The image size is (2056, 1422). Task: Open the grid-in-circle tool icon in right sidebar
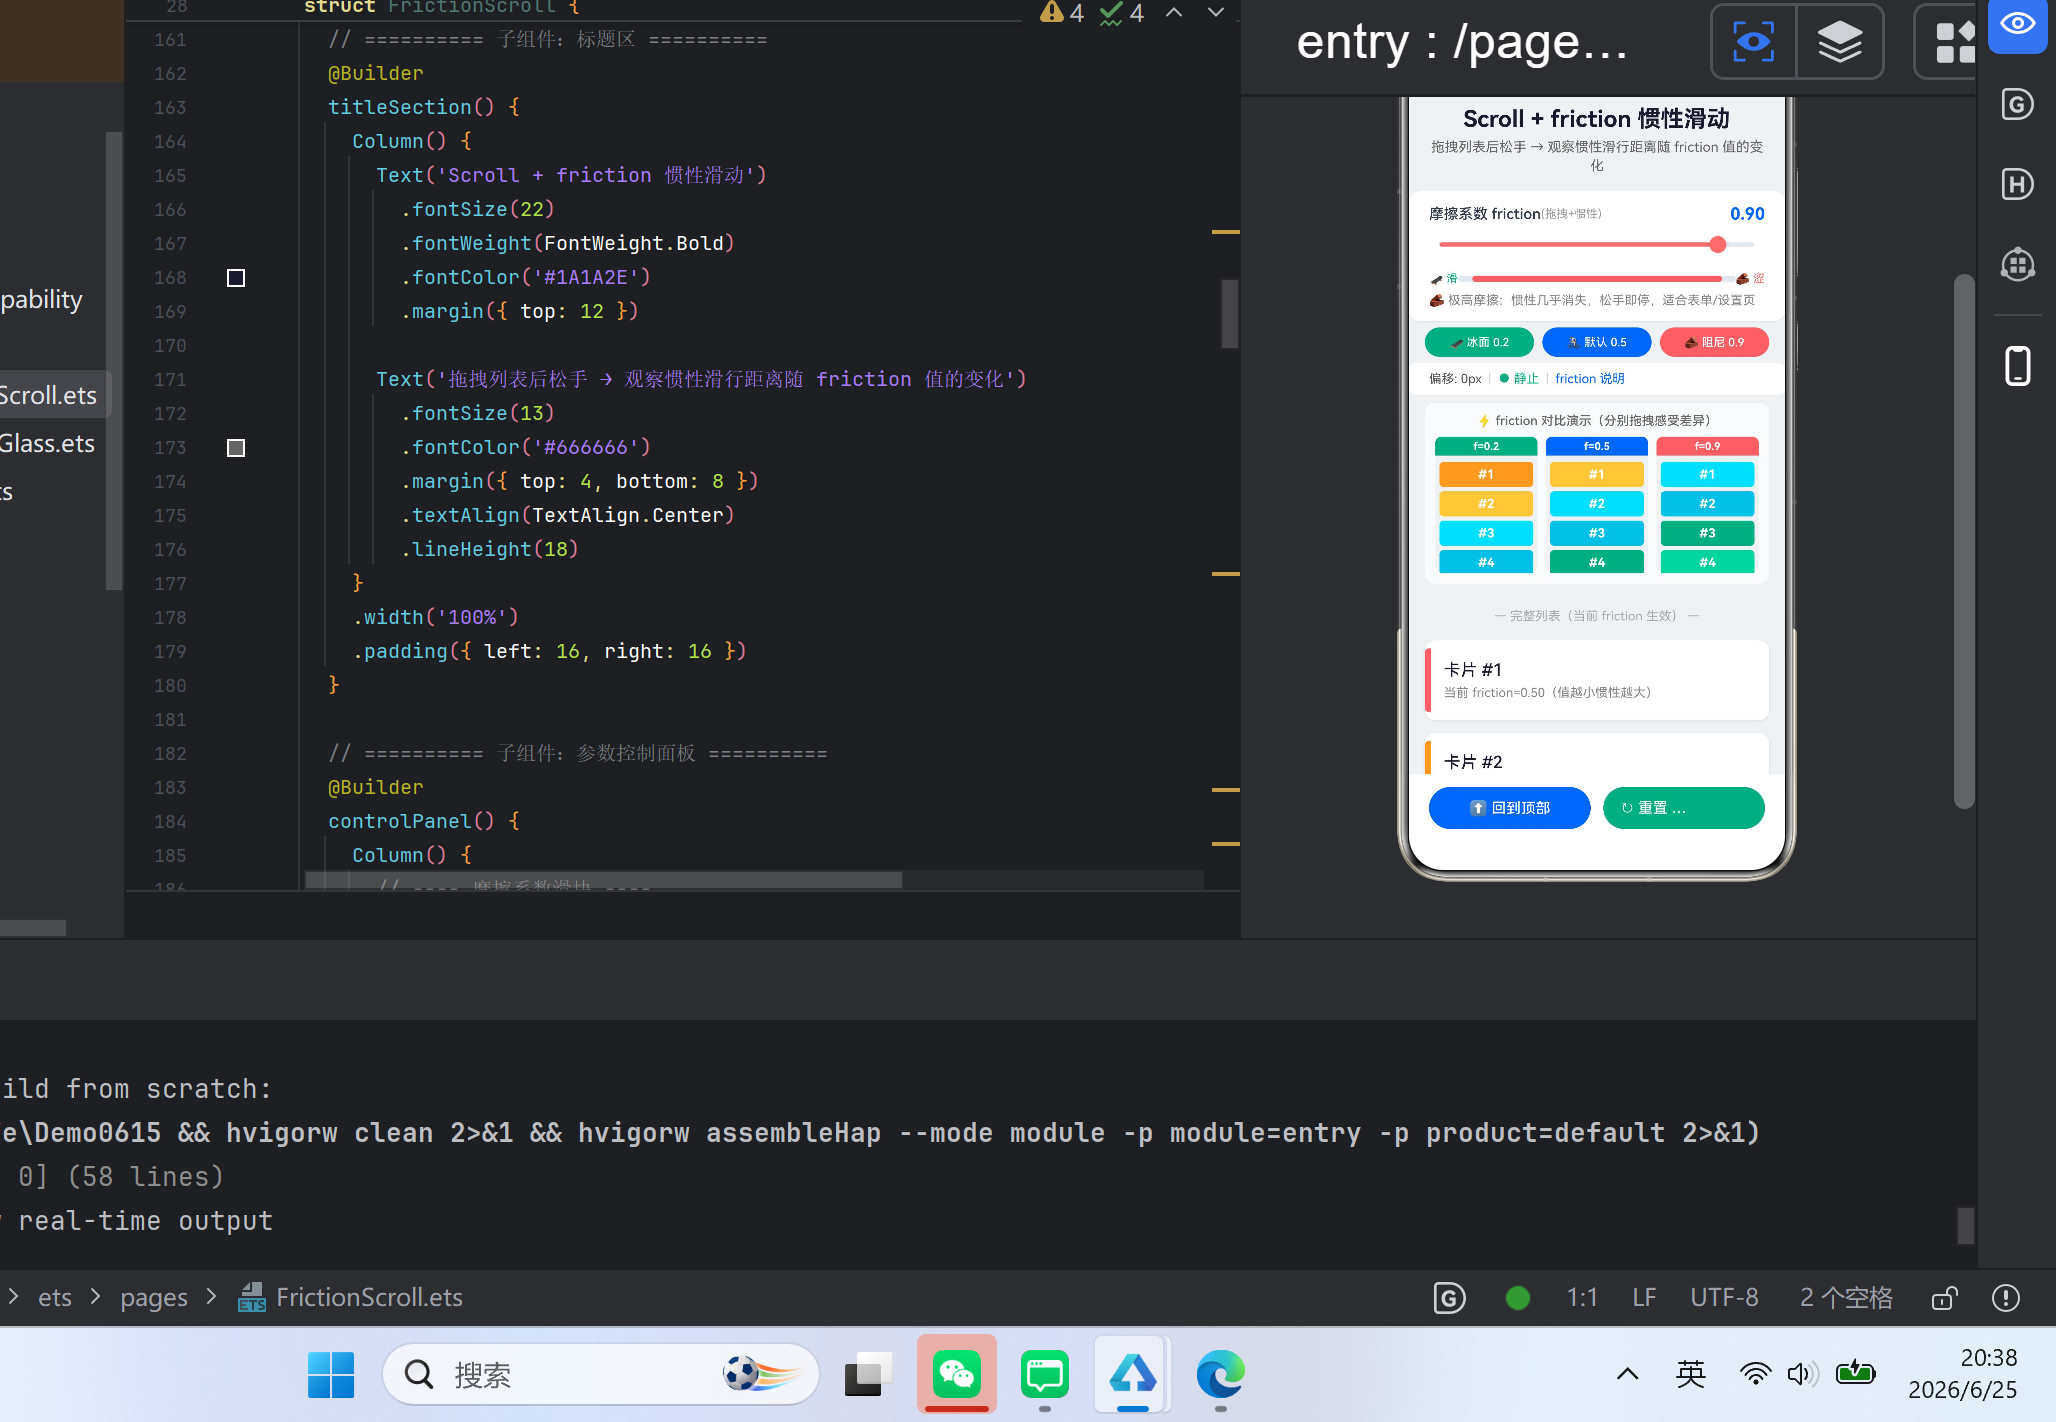(2017, 264)
